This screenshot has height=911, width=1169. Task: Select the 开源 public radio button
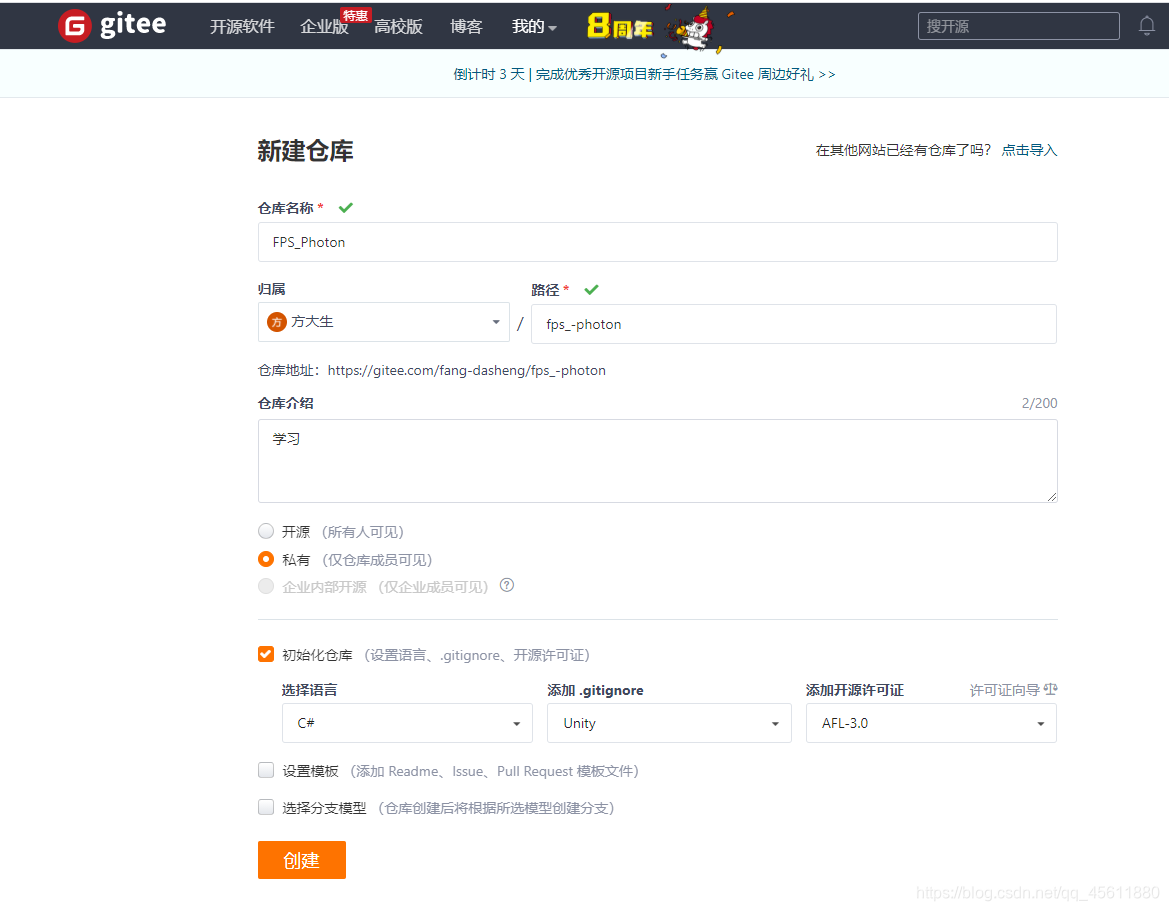(x=266, y=531)
